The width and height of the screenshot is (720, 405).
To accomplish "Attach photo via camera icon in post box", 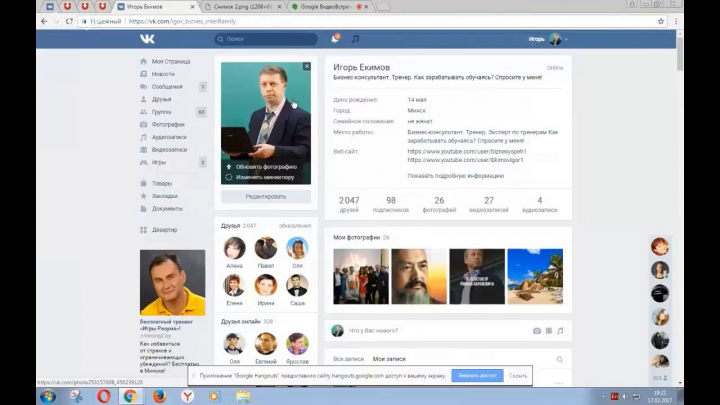I will tap(537, 331).
